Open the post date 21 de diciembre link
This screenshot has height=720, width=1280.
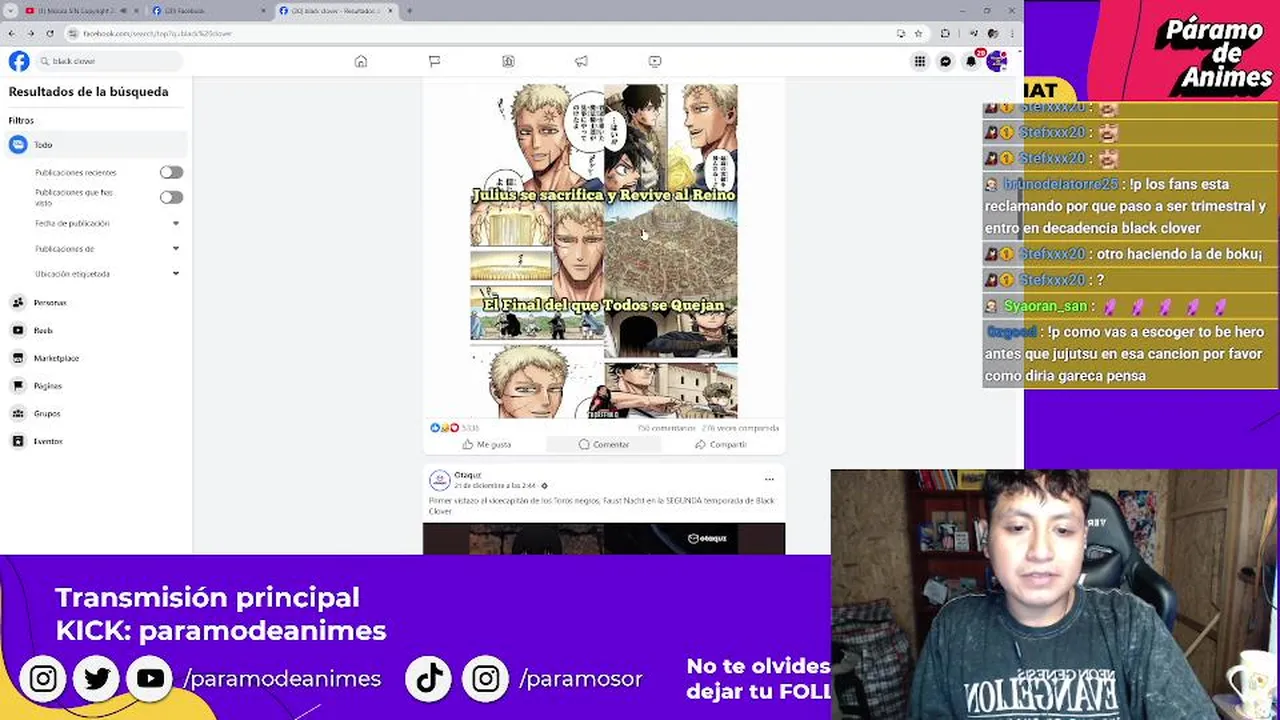[496, 485]
